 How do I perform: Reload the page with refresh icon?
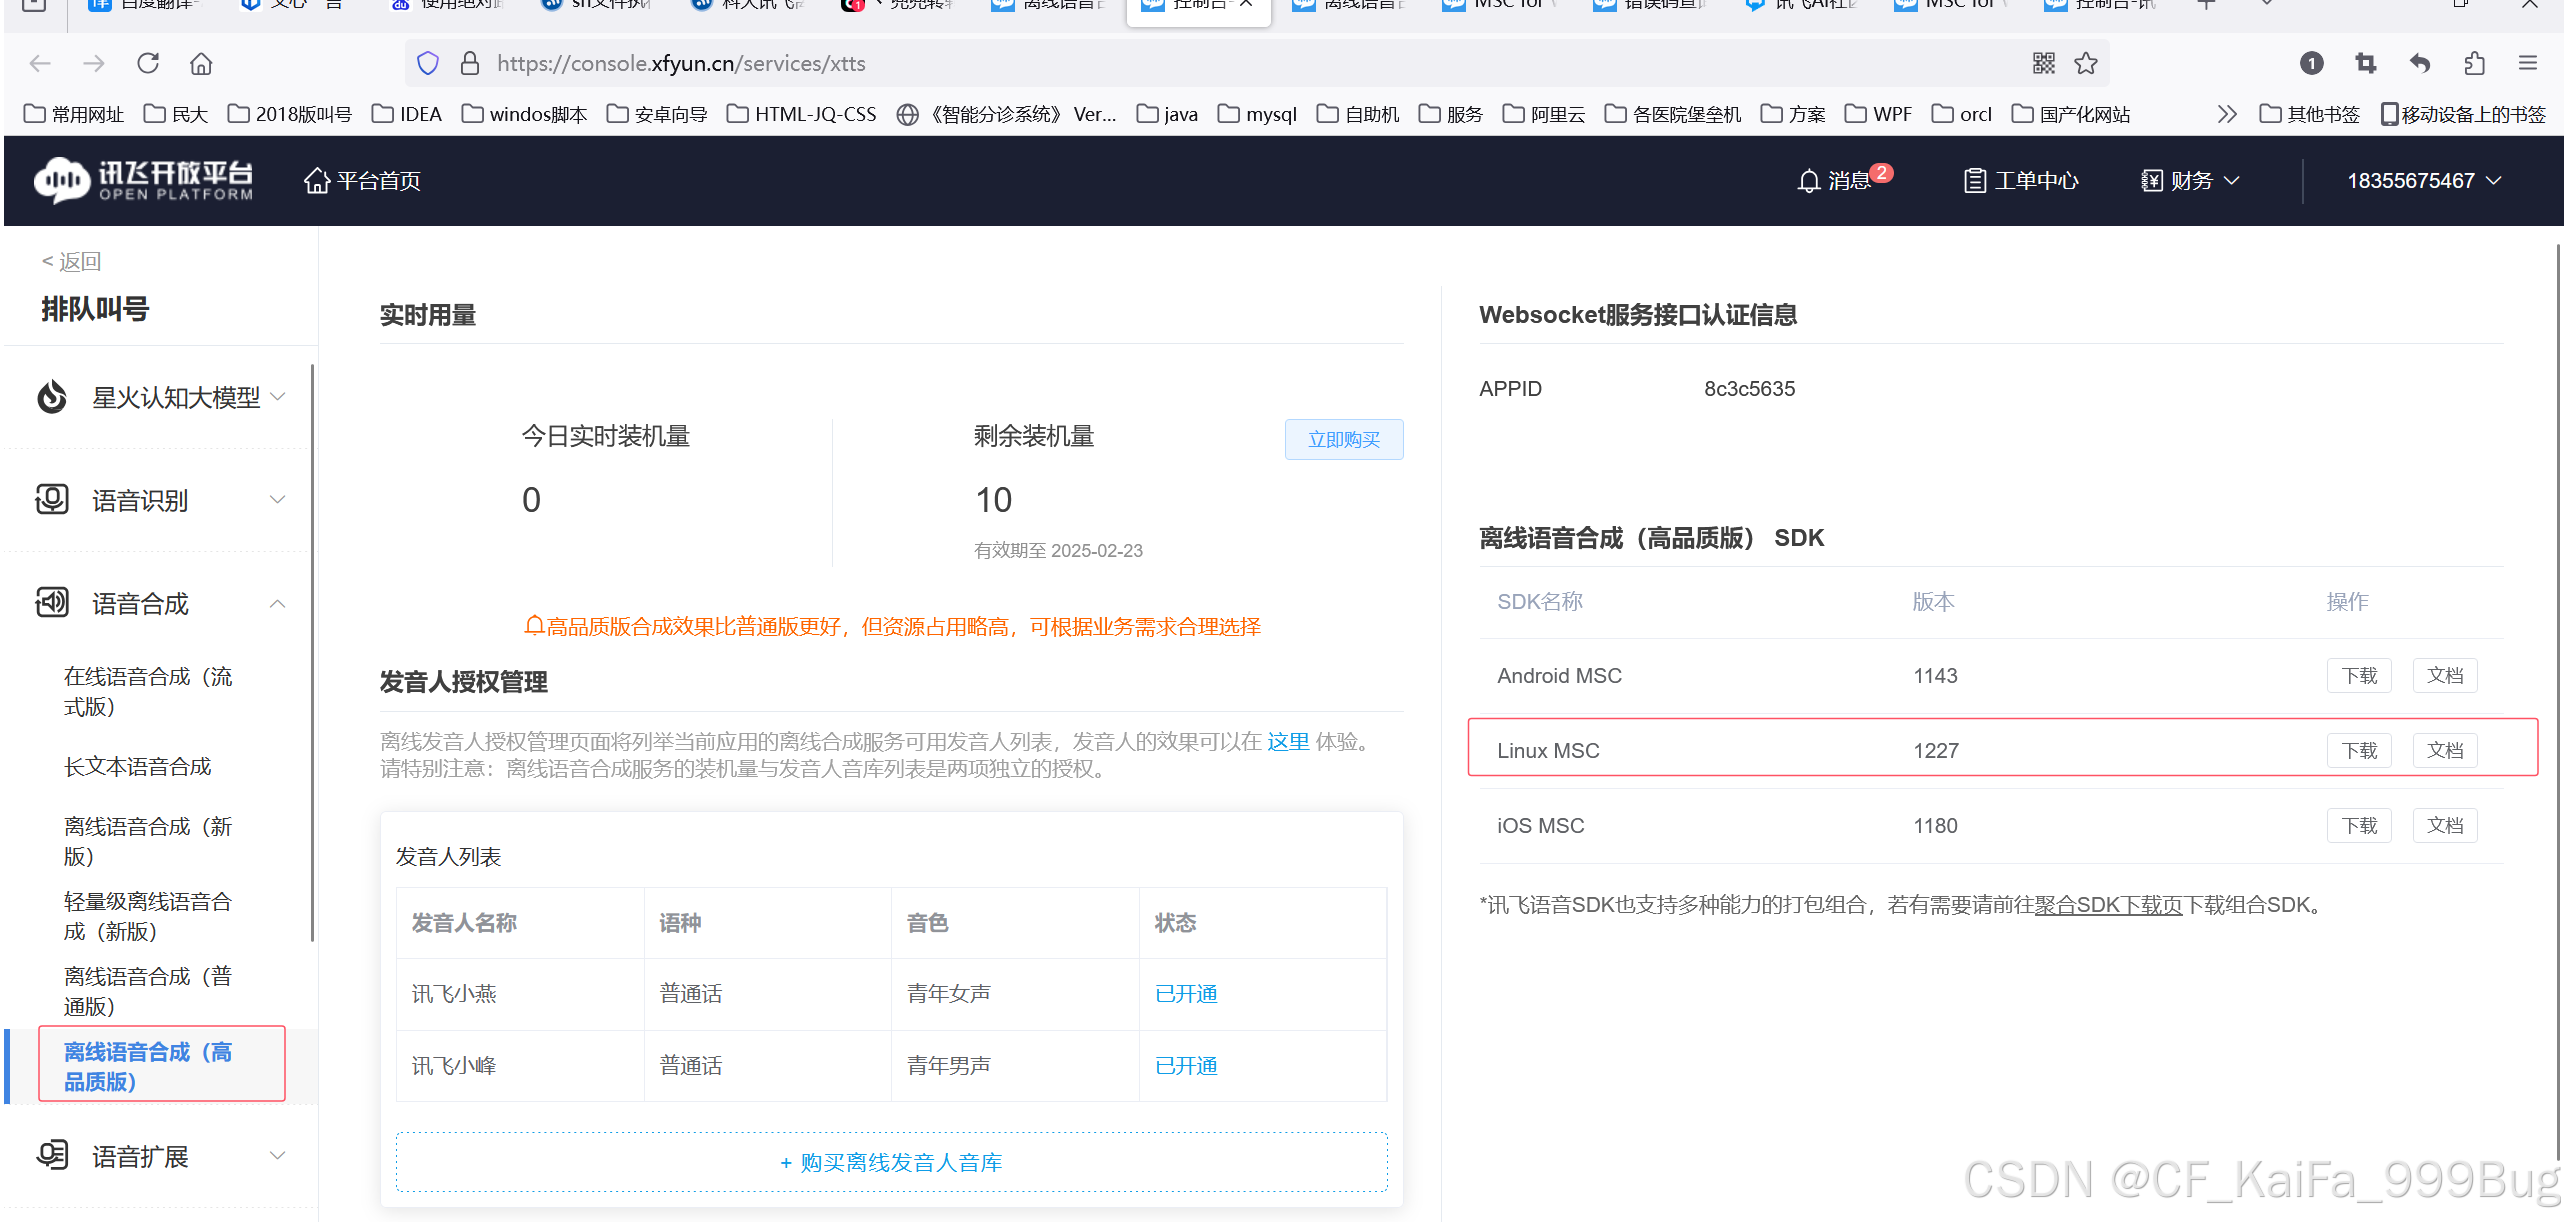point(148,64)
